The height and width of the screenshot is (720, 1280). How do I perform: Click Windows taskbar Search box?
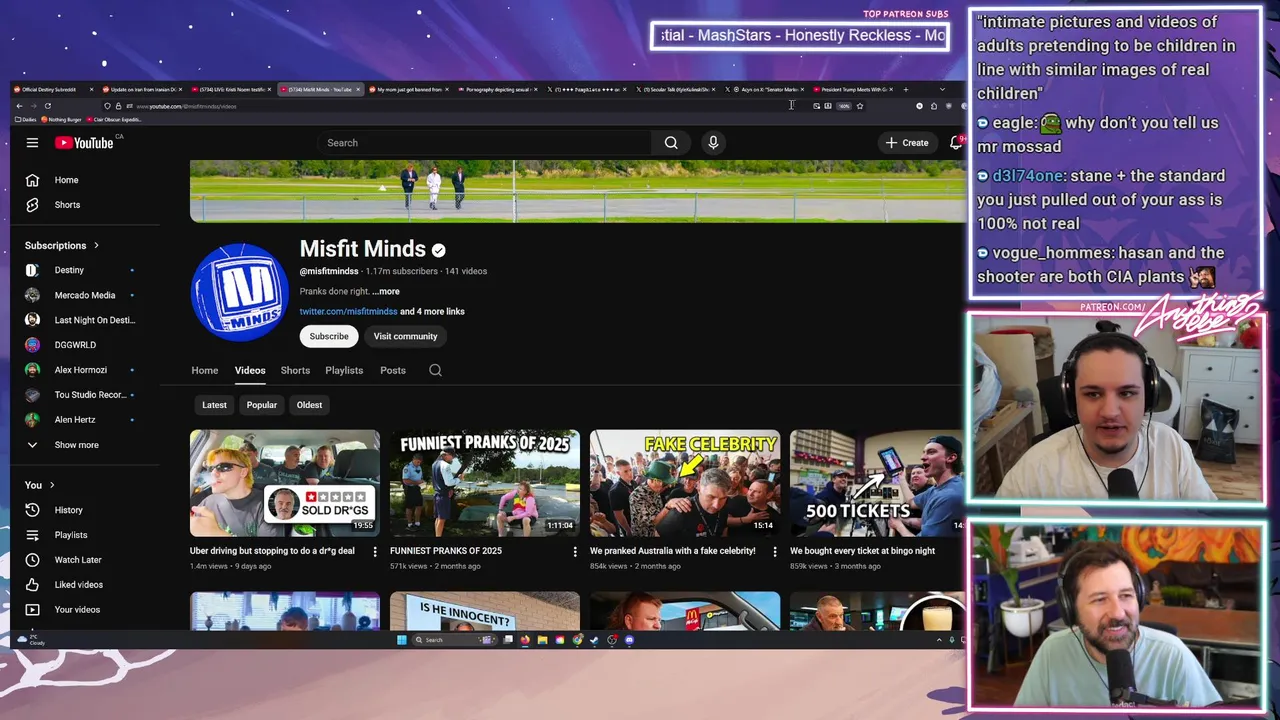point(455,640)
